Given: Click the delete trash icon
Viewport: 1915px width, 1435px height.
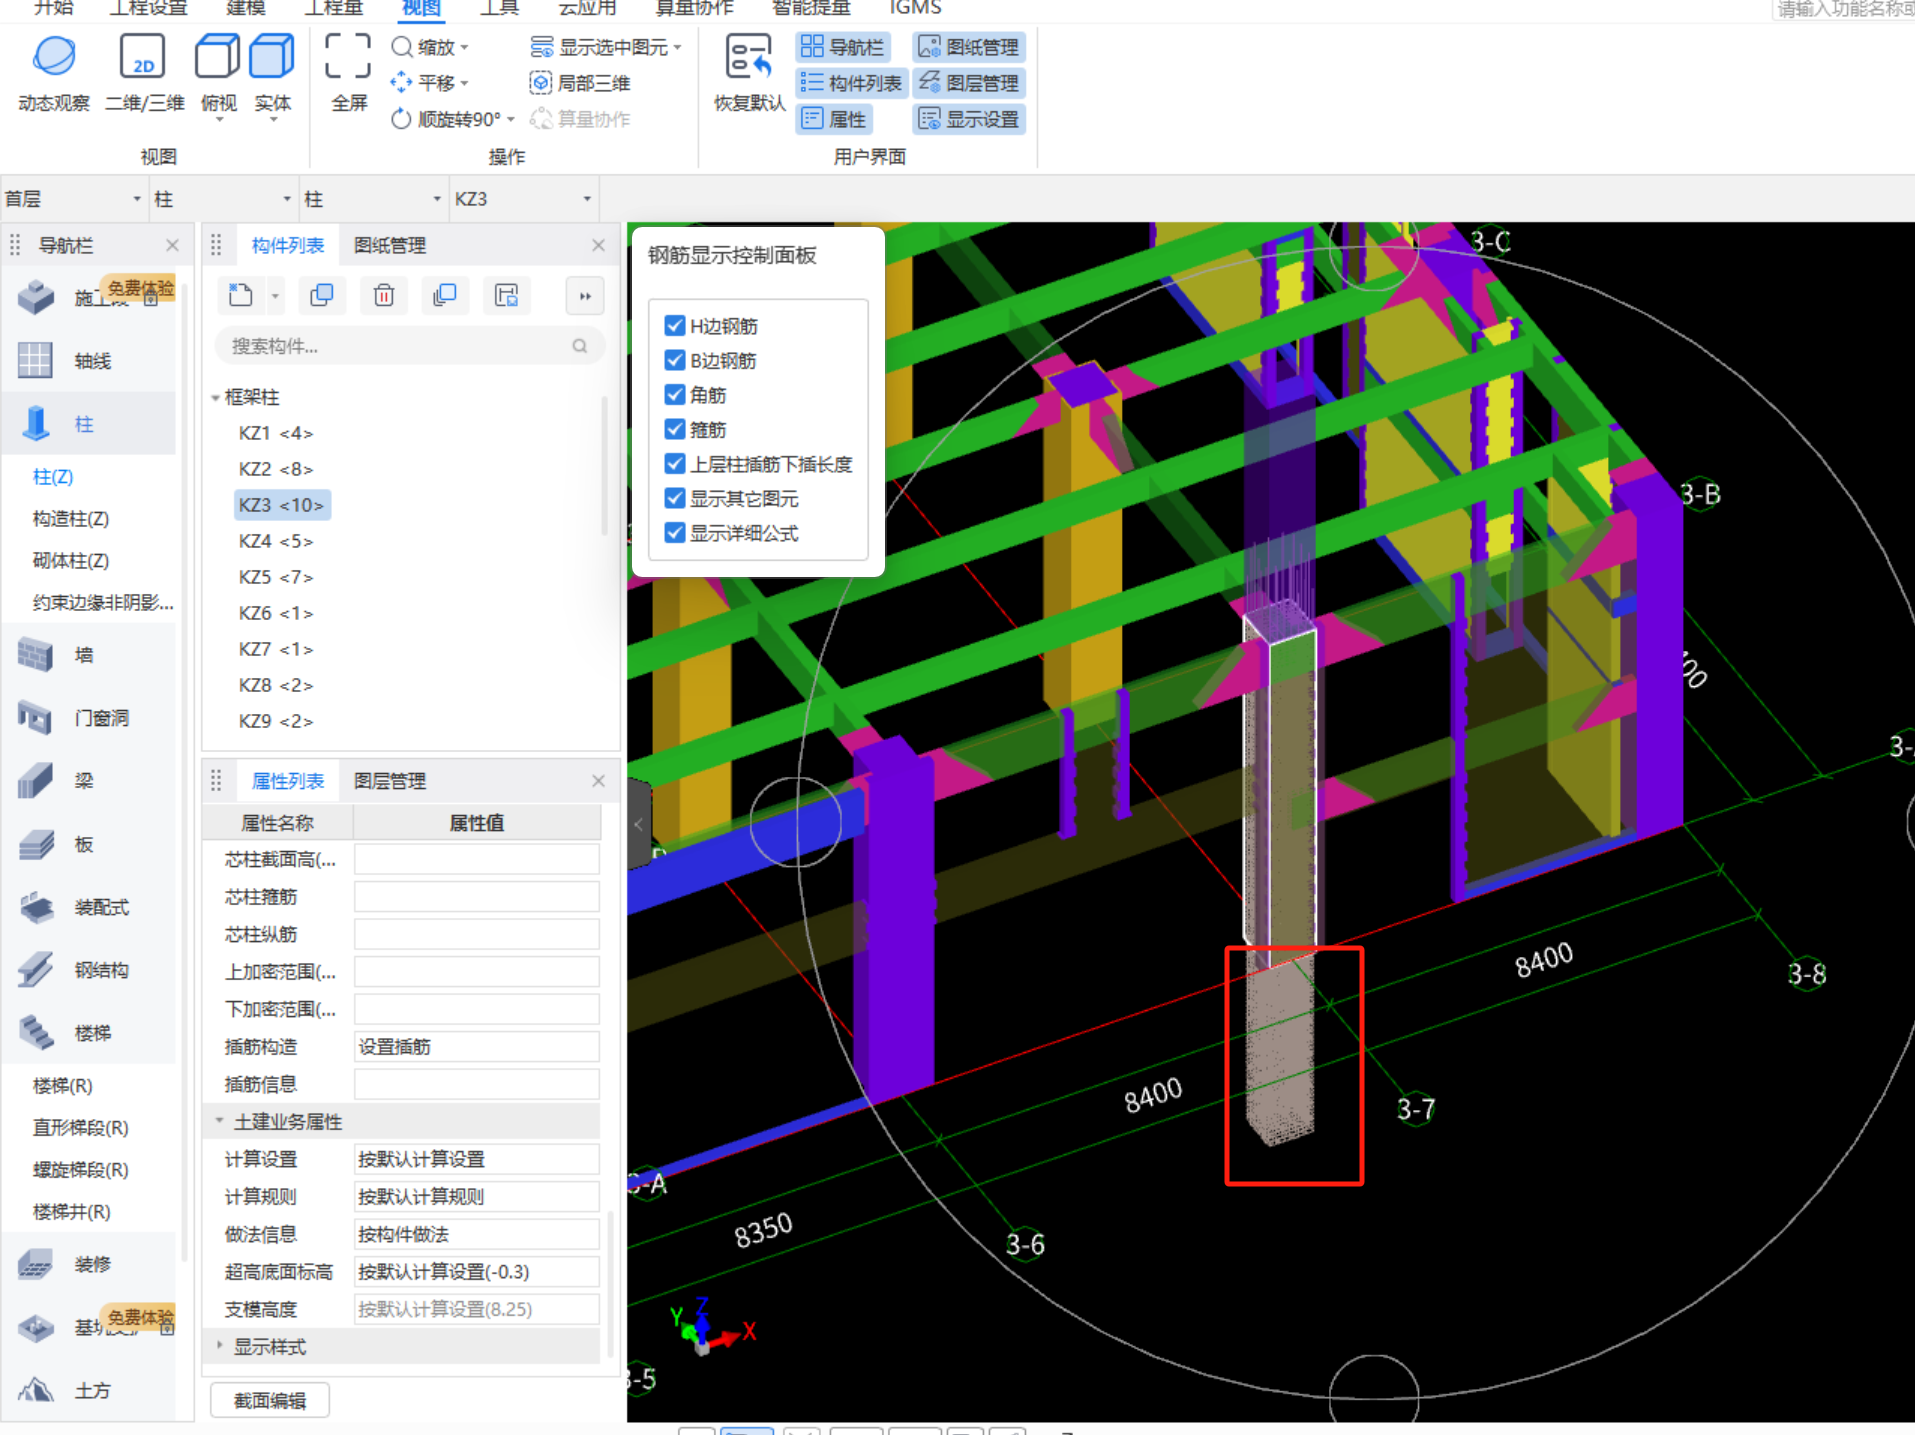Looking at the screenshot, I should click(x=384, y=295).
